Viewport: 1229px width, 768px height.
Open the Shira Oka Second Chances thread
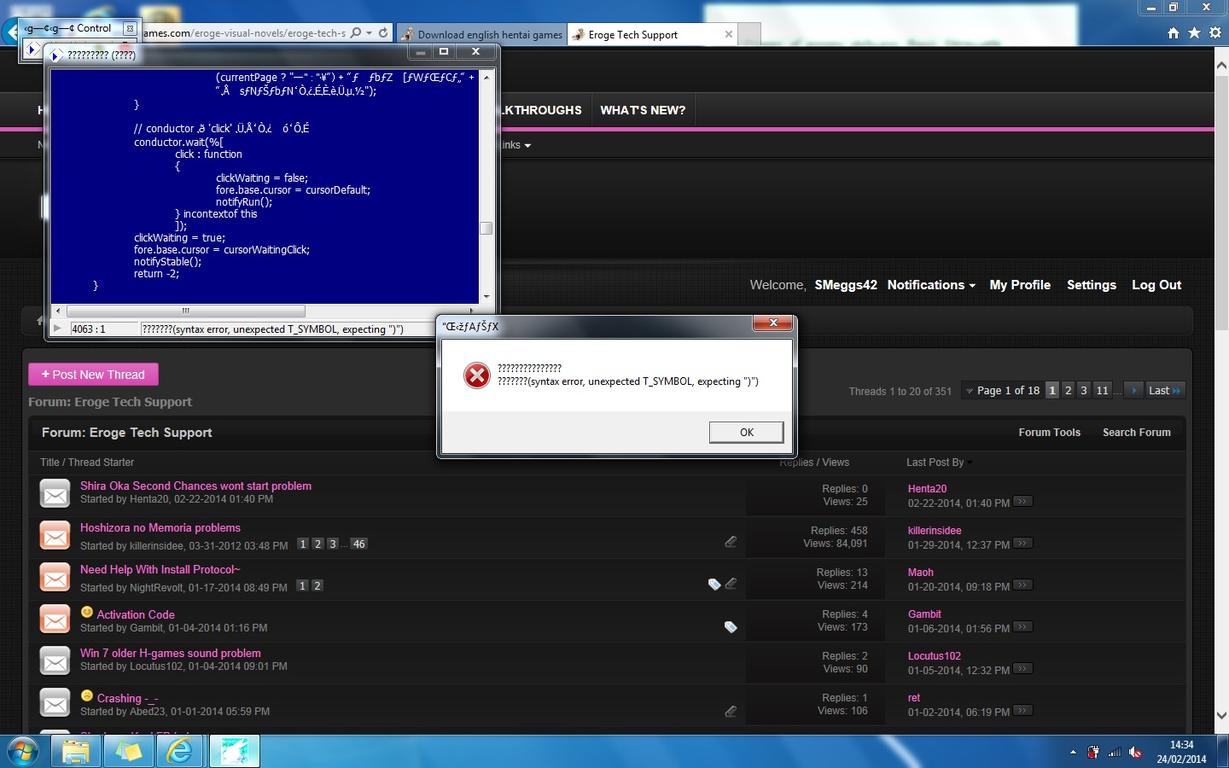point(195,486)
